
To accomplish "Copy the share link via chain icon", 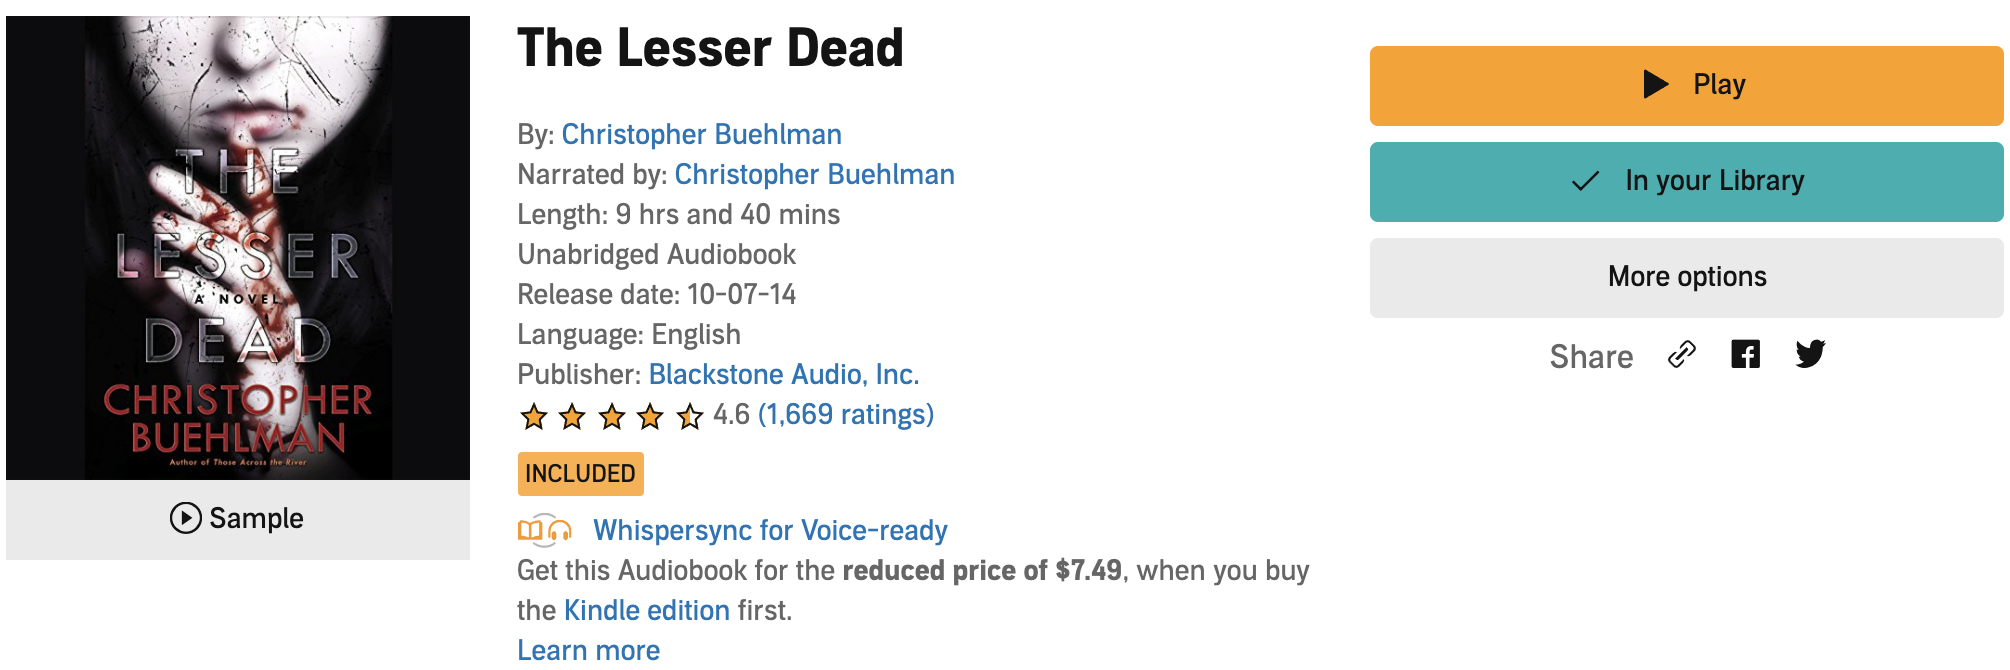I will click(x=1682, y=355).
